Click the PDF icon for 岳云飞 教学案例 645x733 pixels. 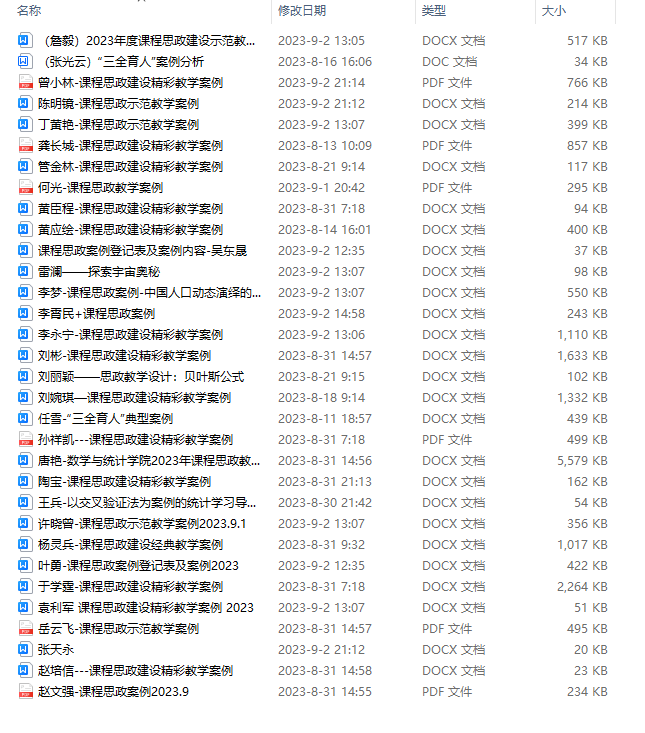(25, 628)
